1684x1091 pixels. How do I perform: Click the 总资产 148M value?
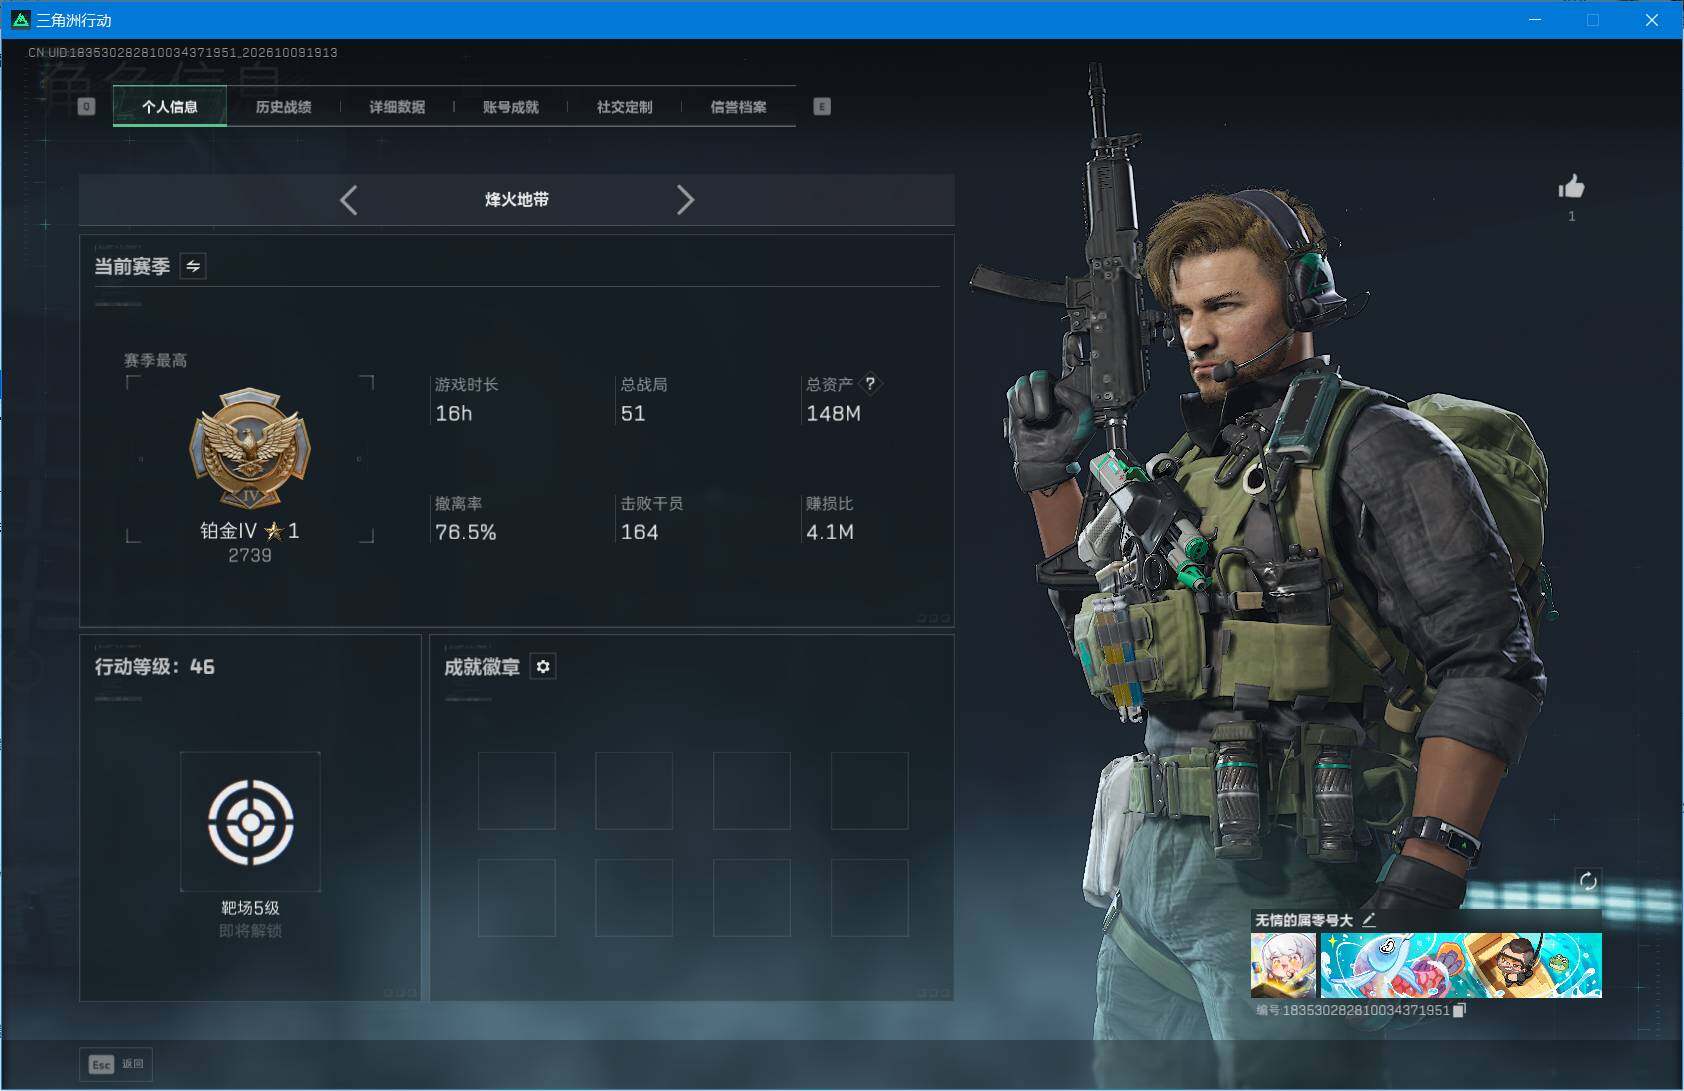coord(833,414)
